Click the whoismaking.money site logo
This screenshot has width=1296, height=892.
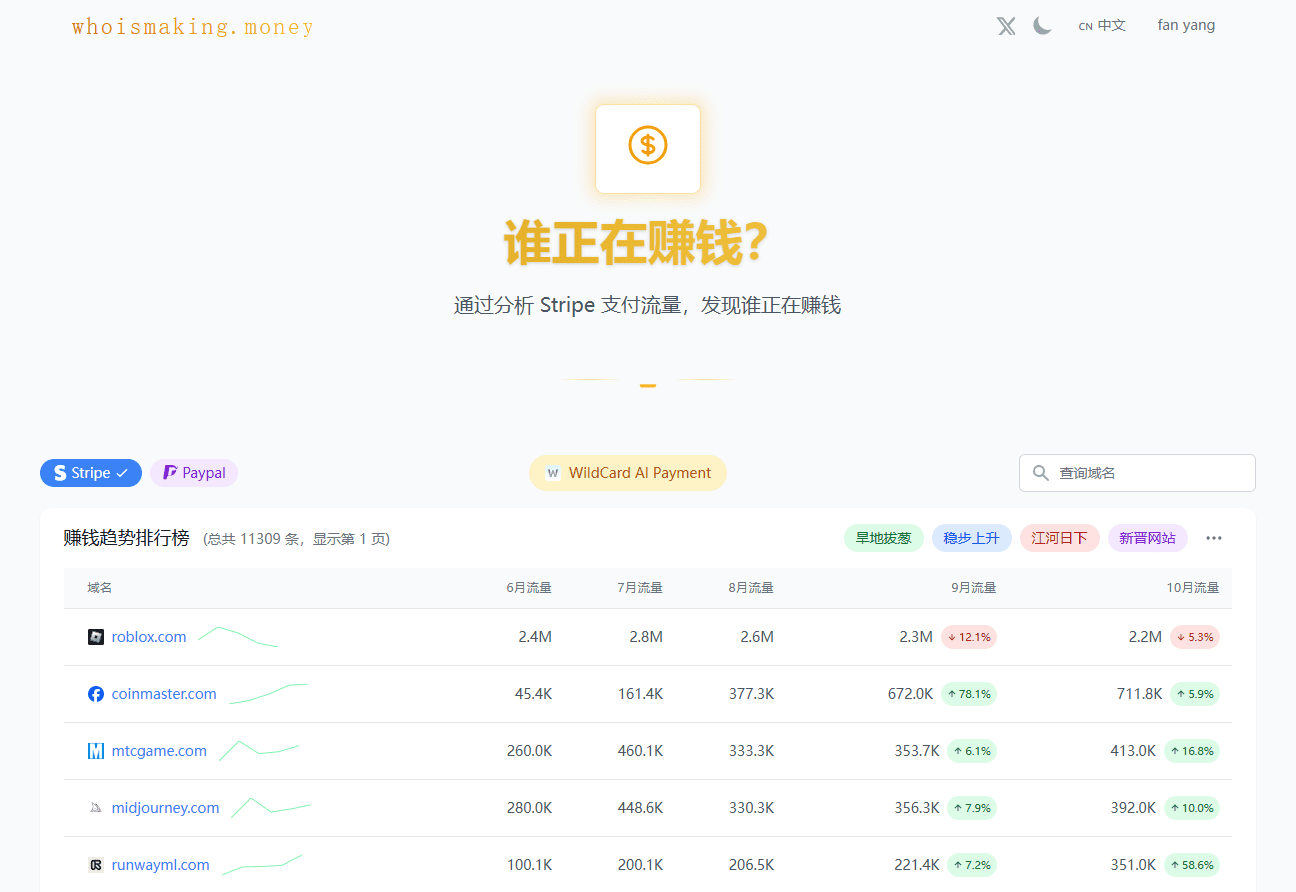(x=192, y=27)
